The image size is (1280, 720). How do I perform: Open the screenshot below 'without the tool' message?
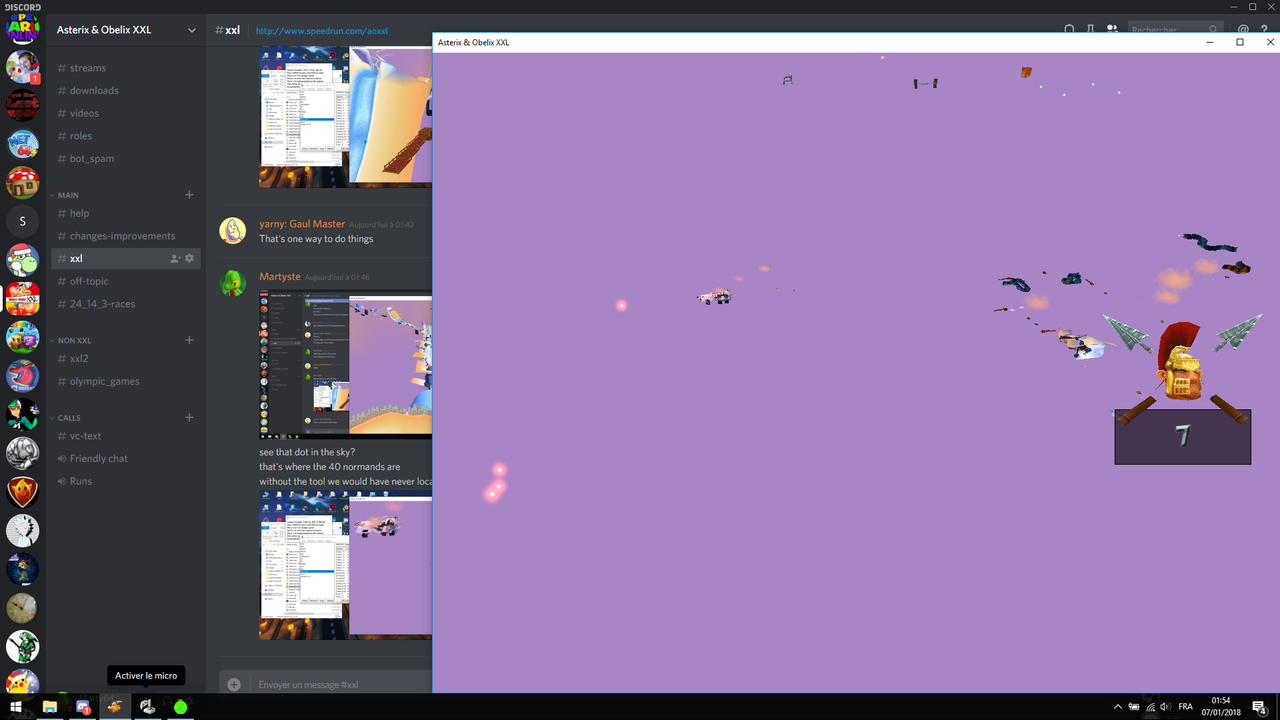(346, 565)
